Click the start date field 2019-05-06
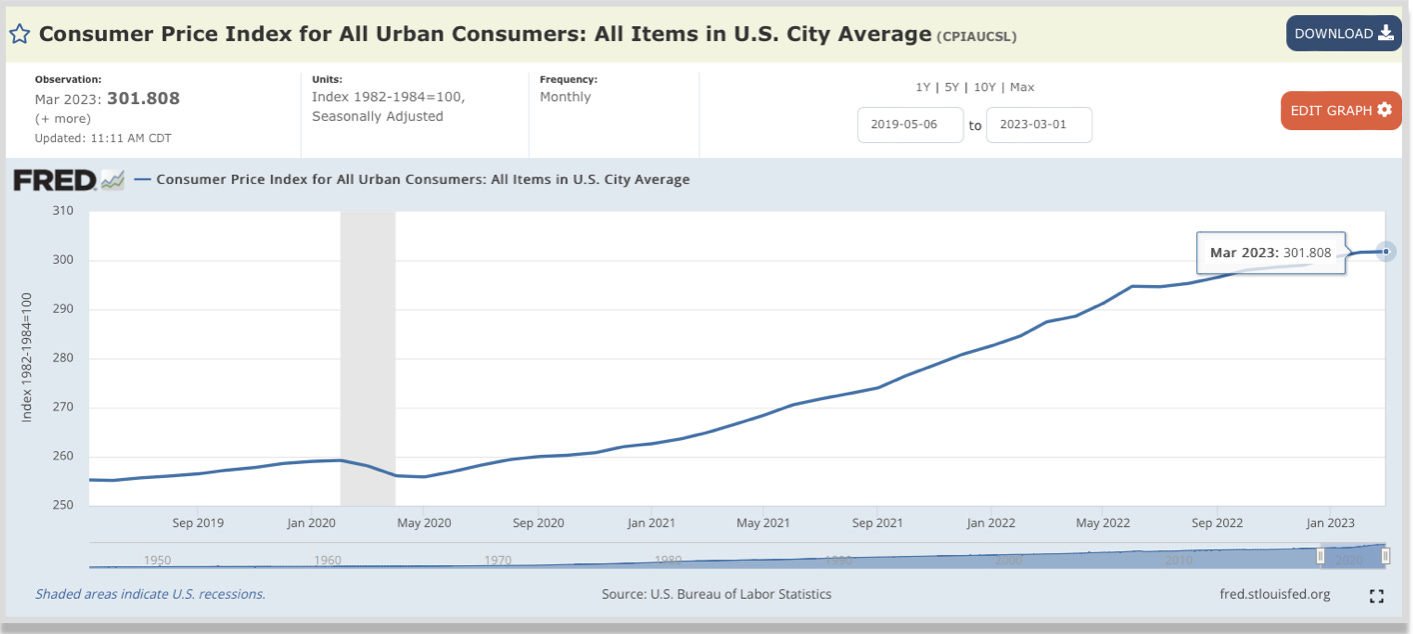The width and height of the screenshot is (1413, 634). point(910,125)
